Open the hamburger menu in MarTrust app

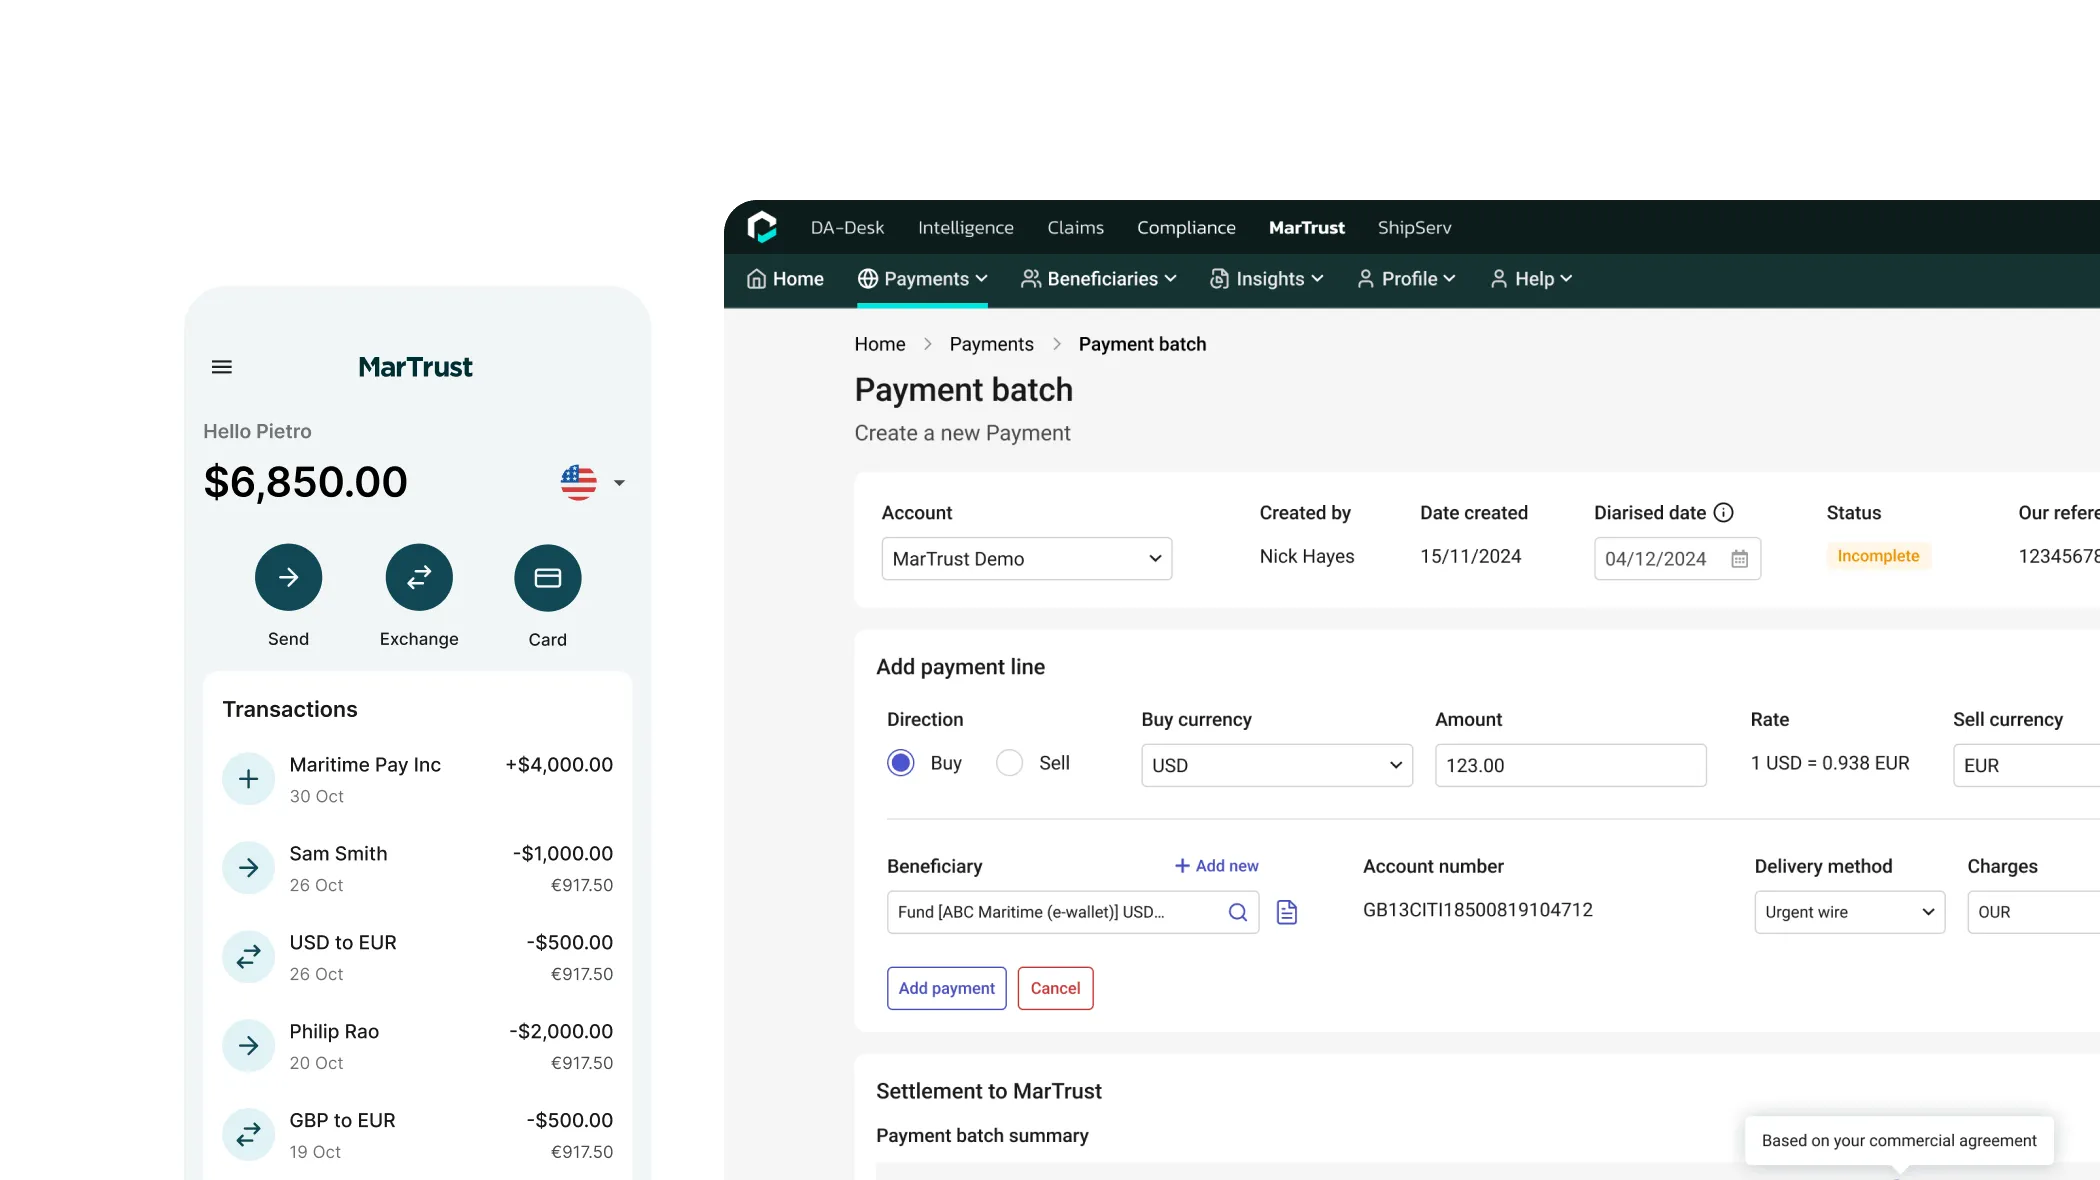click(x=222, y=366)
